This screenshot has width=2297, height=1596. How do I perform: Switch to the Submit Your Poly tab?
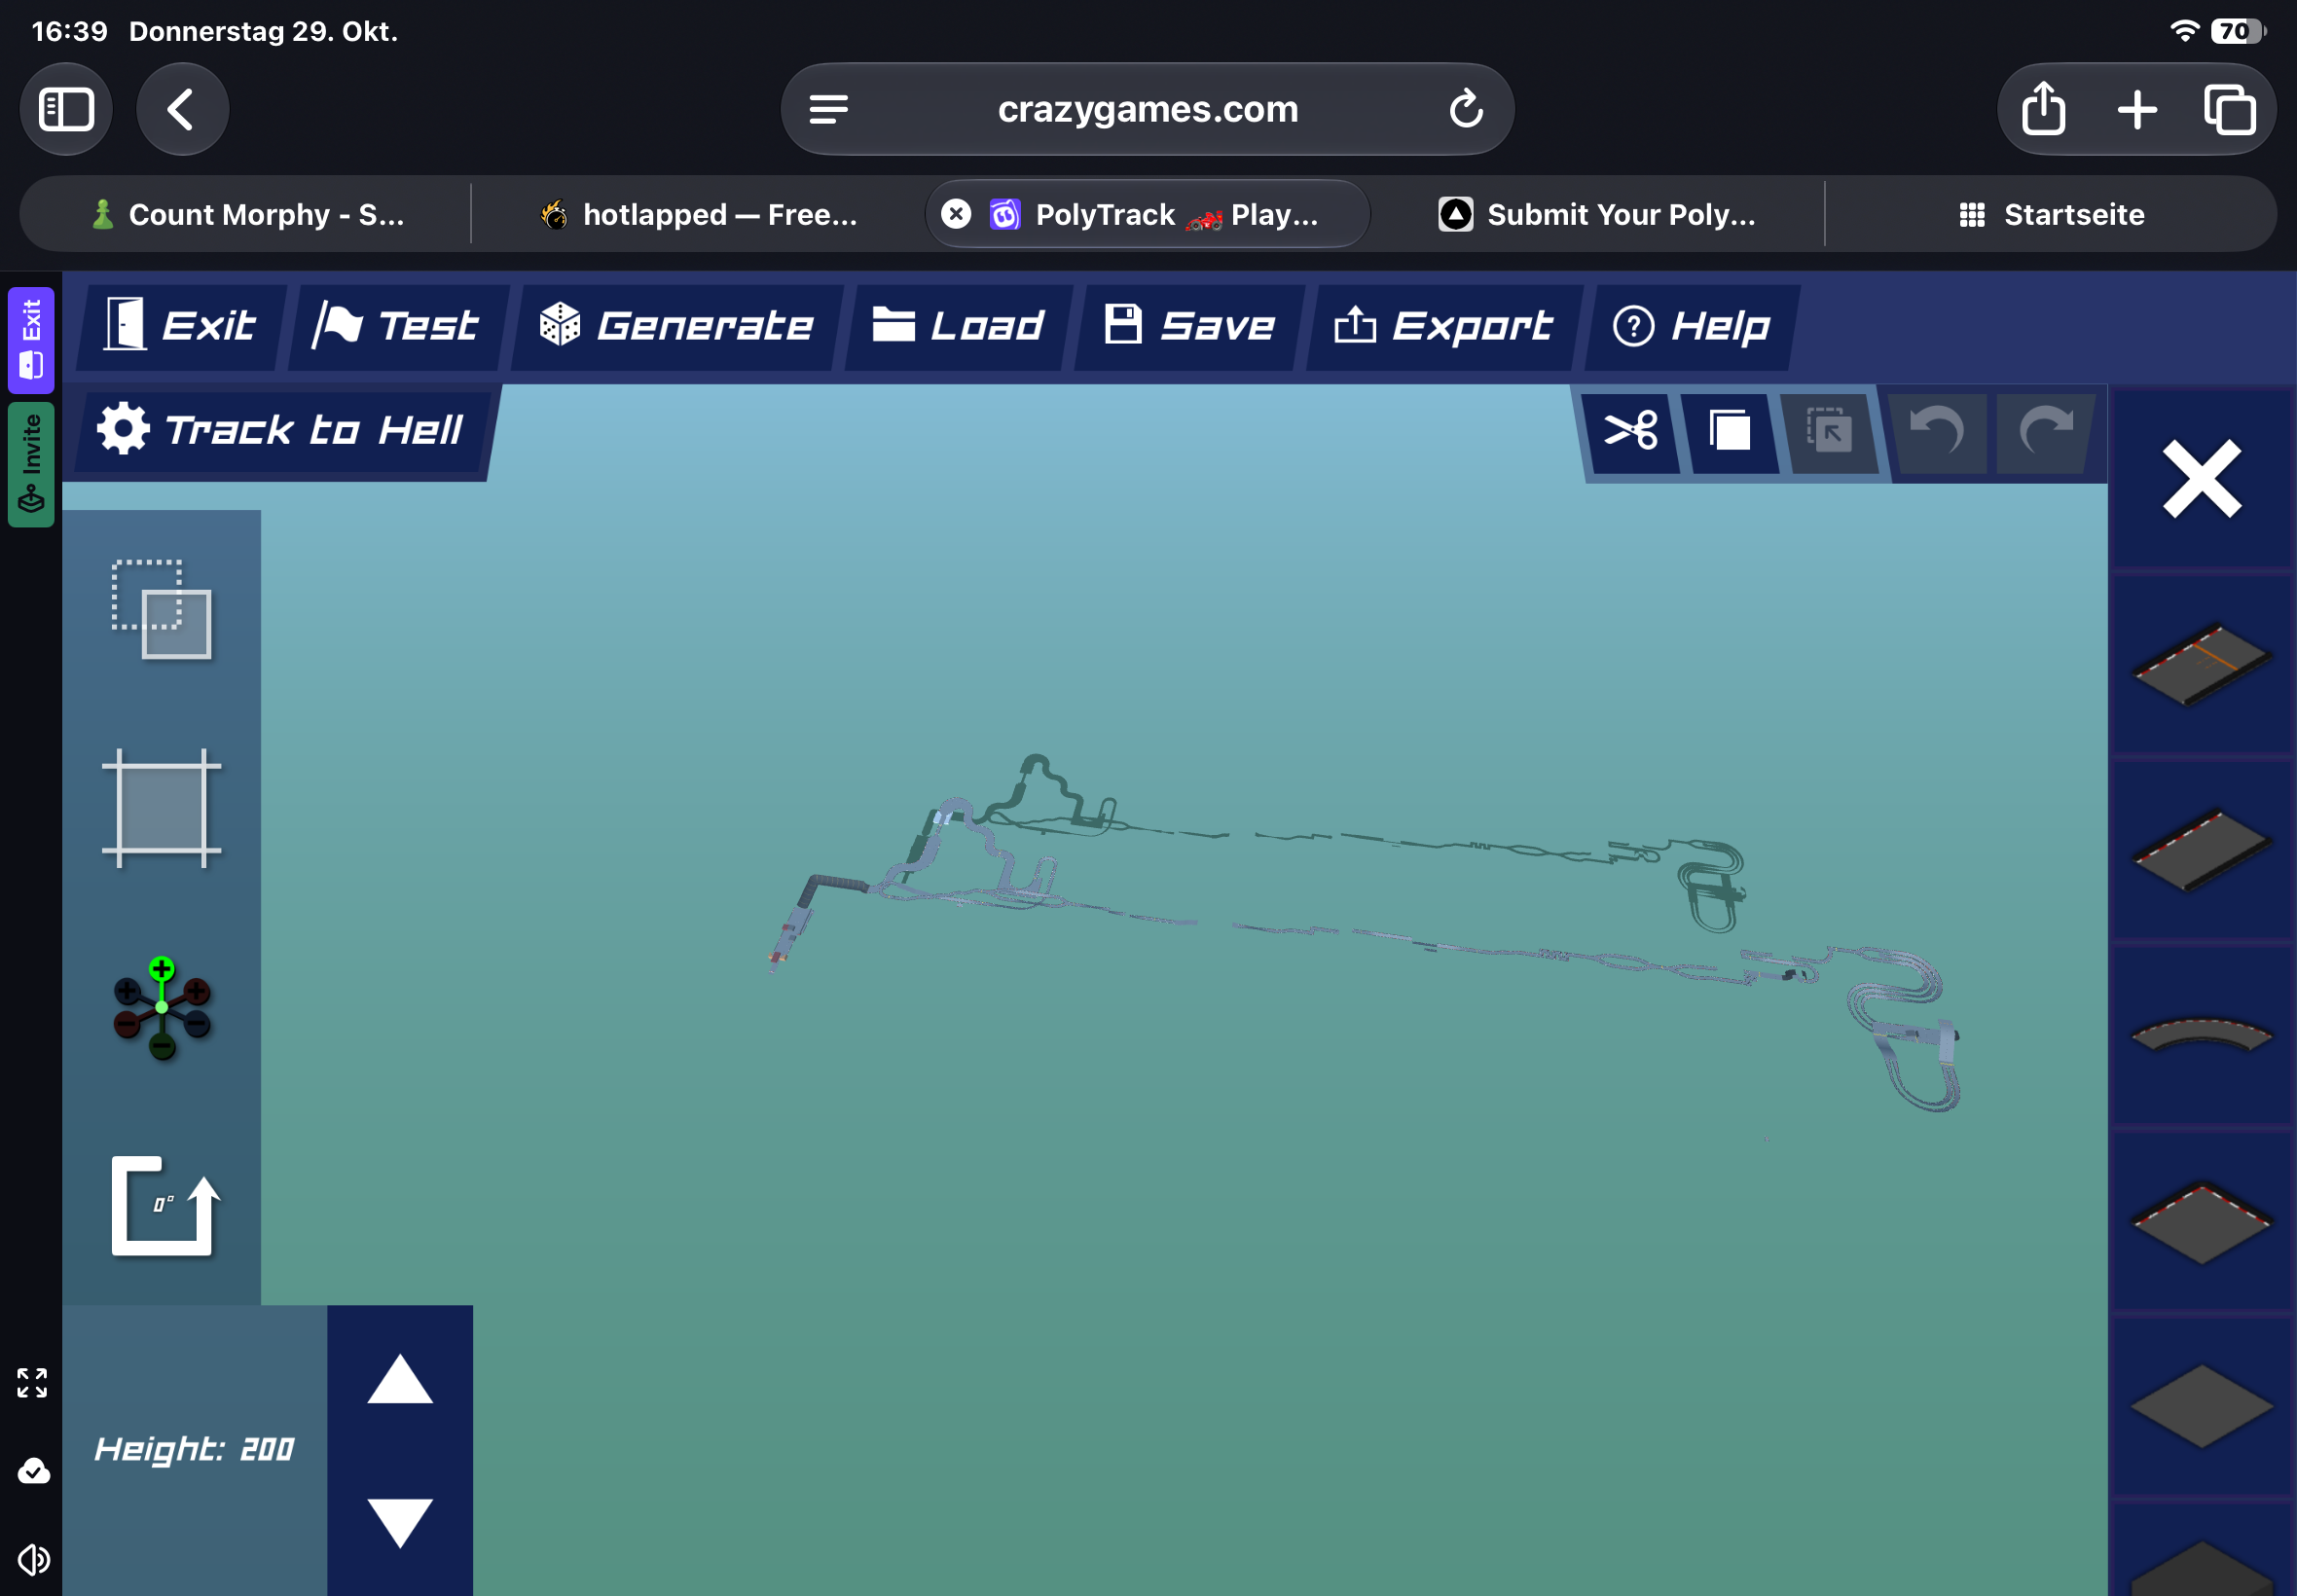click(x=1597, y=214)
